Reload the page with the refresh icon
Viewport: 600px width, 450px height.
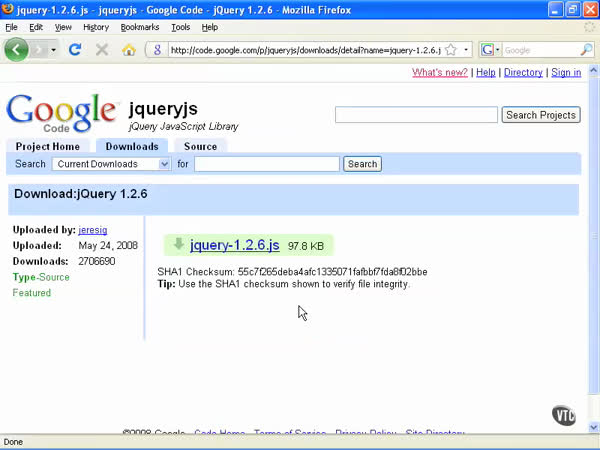pyautogui.click(x=75, y=50)
